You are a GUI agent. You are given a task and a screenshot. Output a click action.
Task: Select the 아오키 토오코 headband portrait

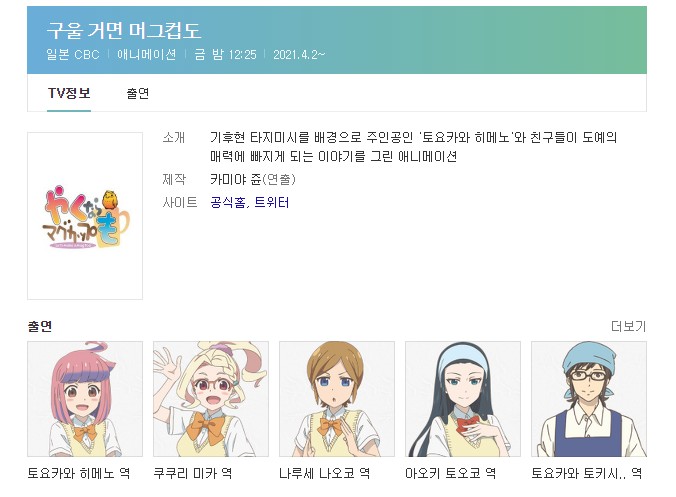tap(463, 399)
